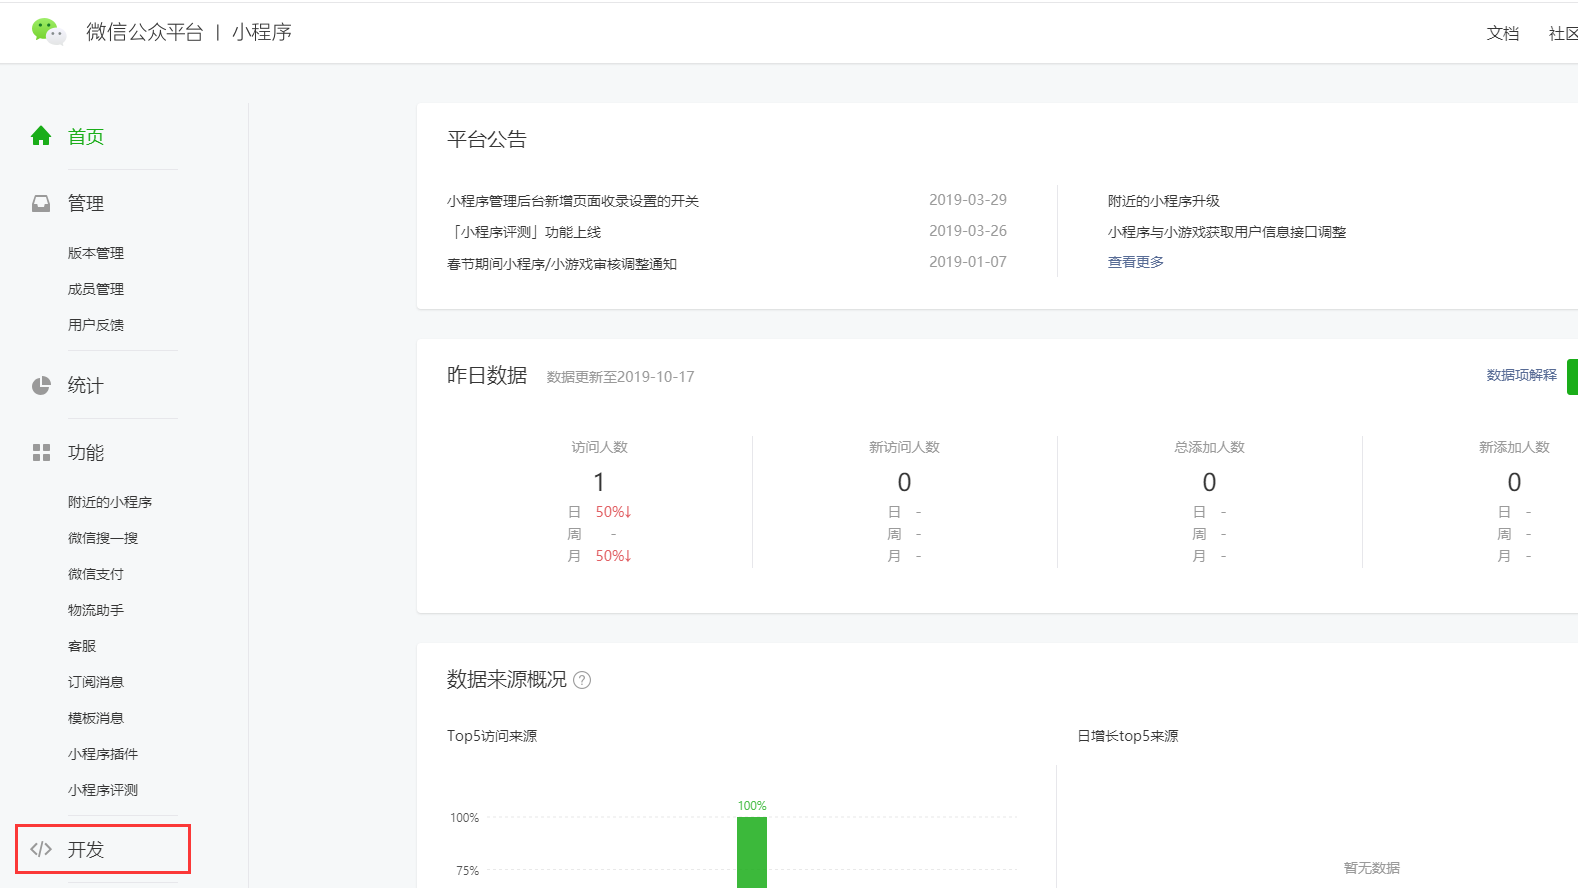Open the 「小程序评测」功能上线 announcement
Viewport: 1578px width, 888px height.
pos(524,232)
